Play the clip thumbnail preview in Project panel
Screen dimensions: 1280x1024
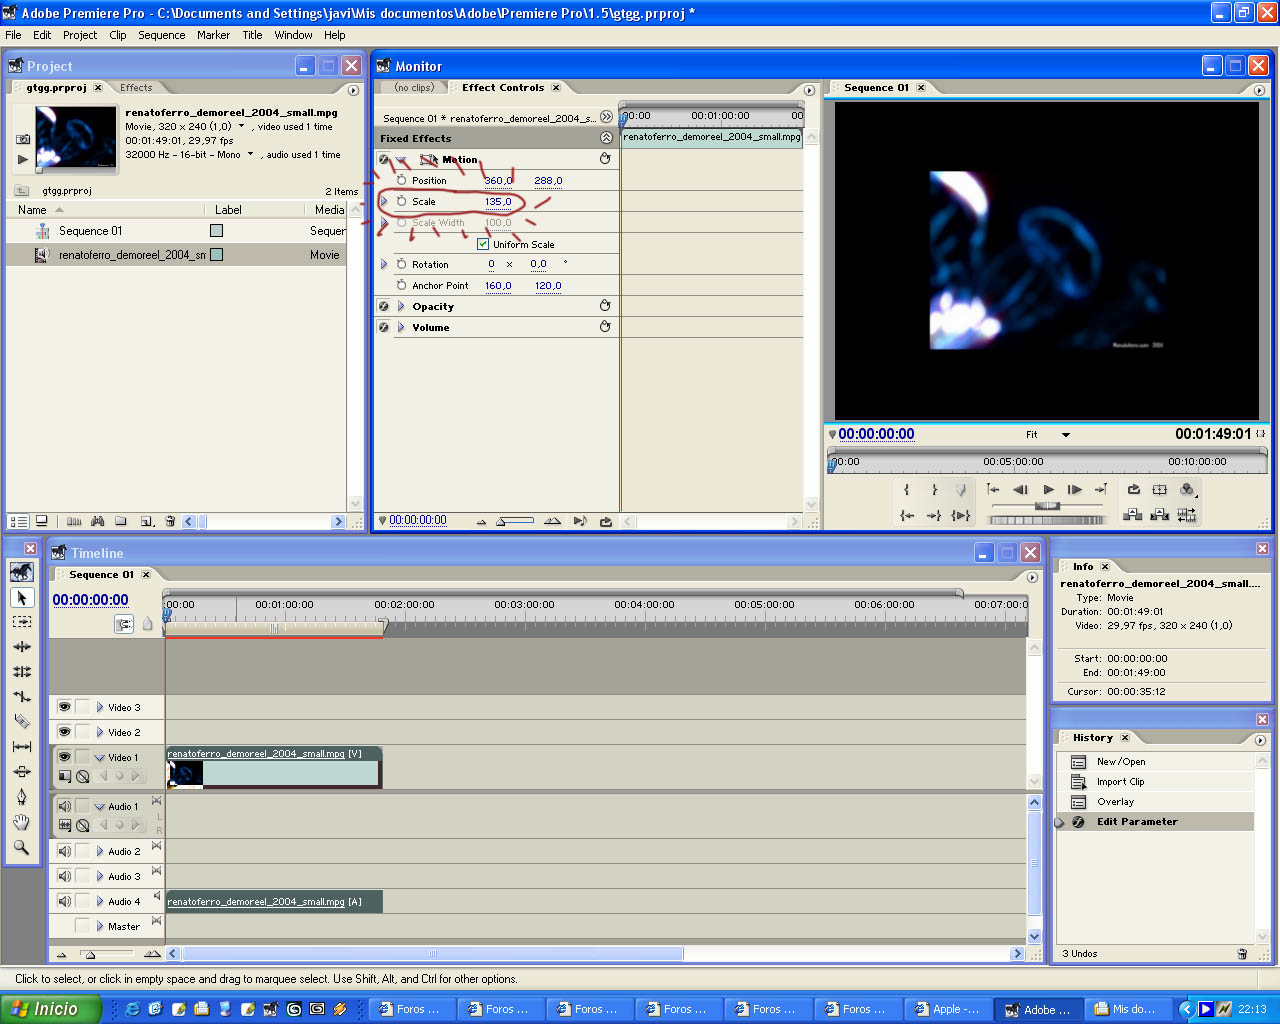coord(23,159)
